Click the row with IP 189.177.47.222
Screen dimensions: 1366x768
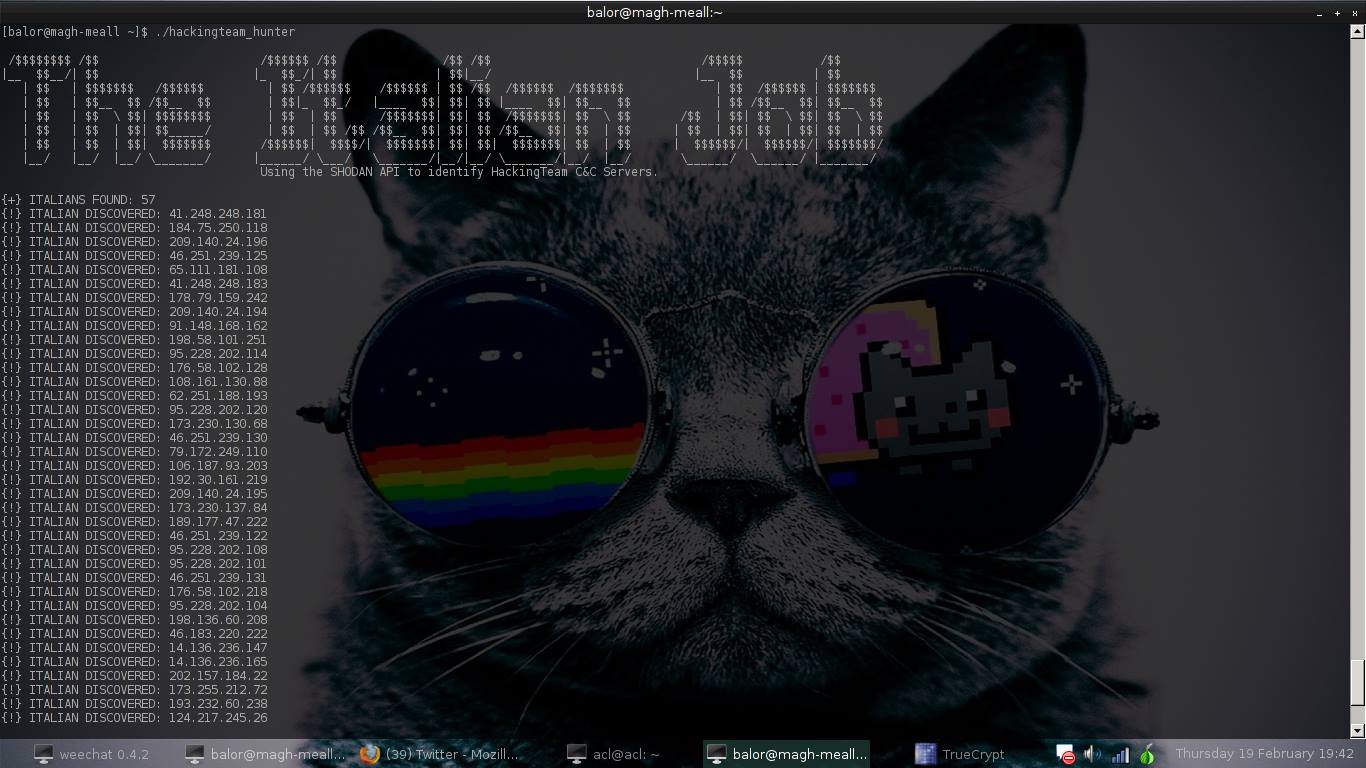point(134,522)
